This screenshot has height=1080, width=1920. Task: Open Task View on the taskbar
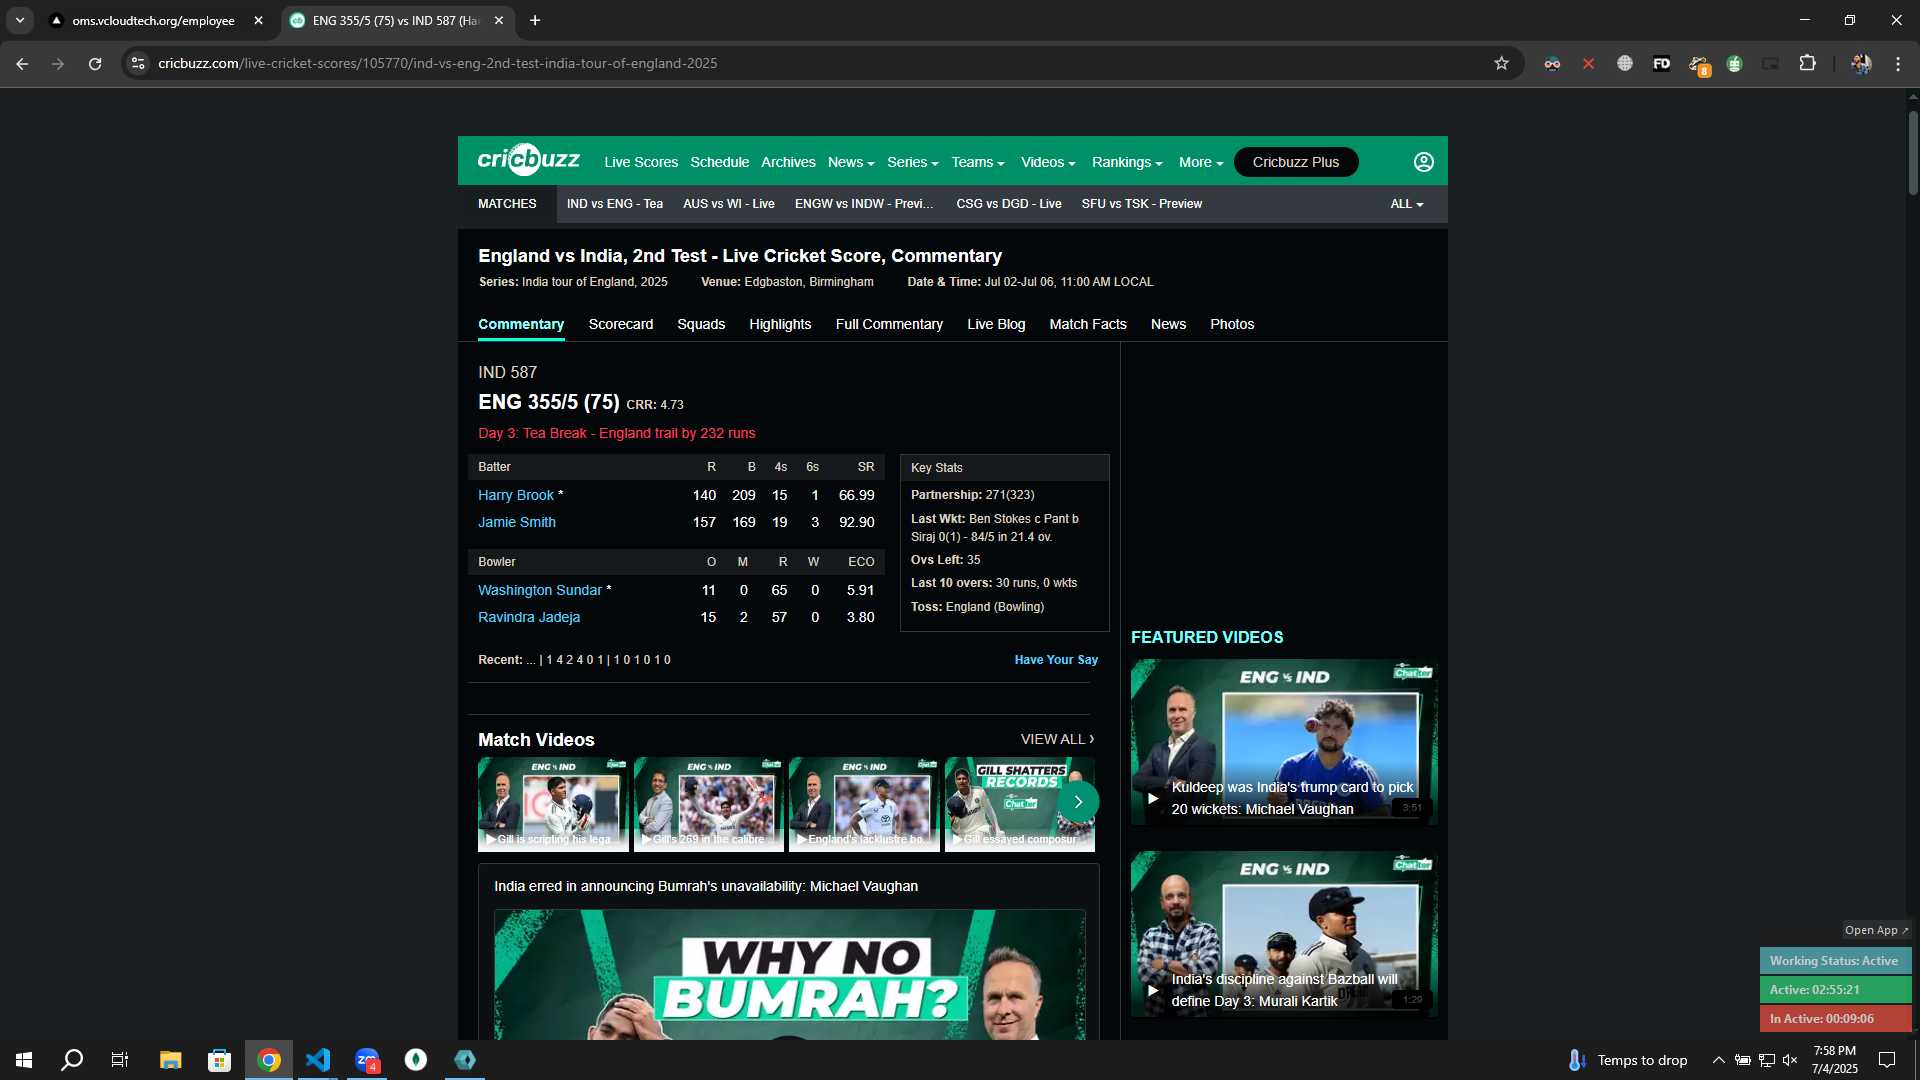120,1060
